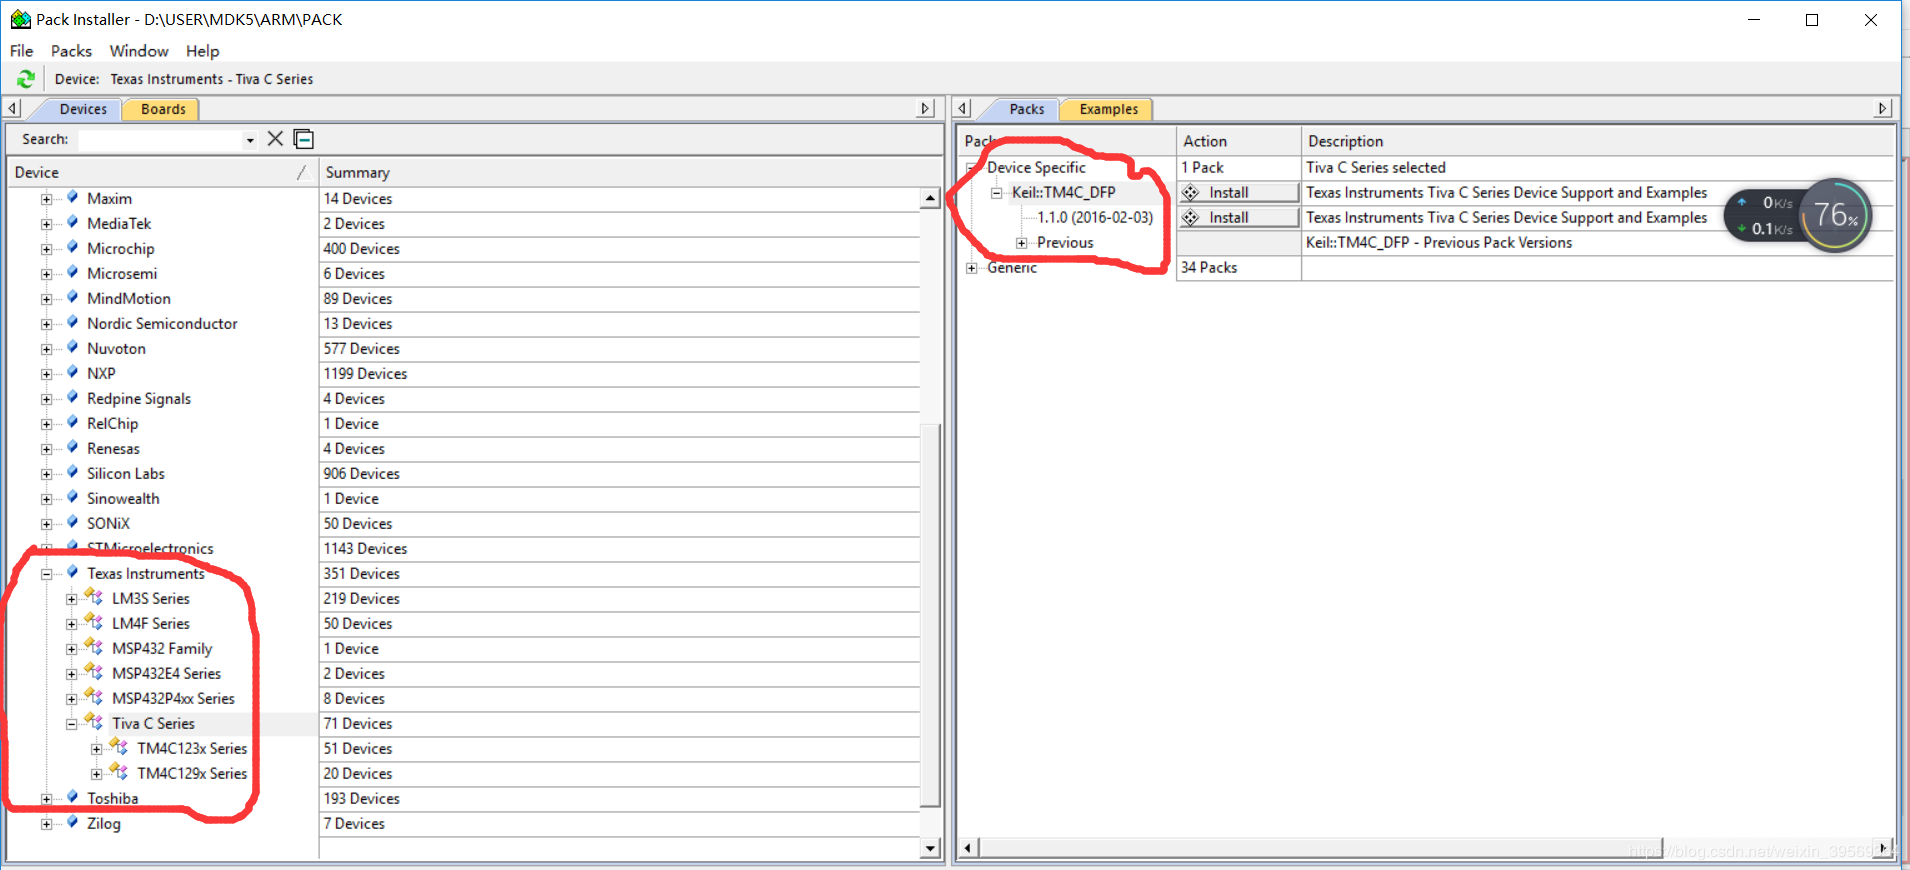
Task: Click the blue diamond icon beside Silicon Labs
Action: 72,473
